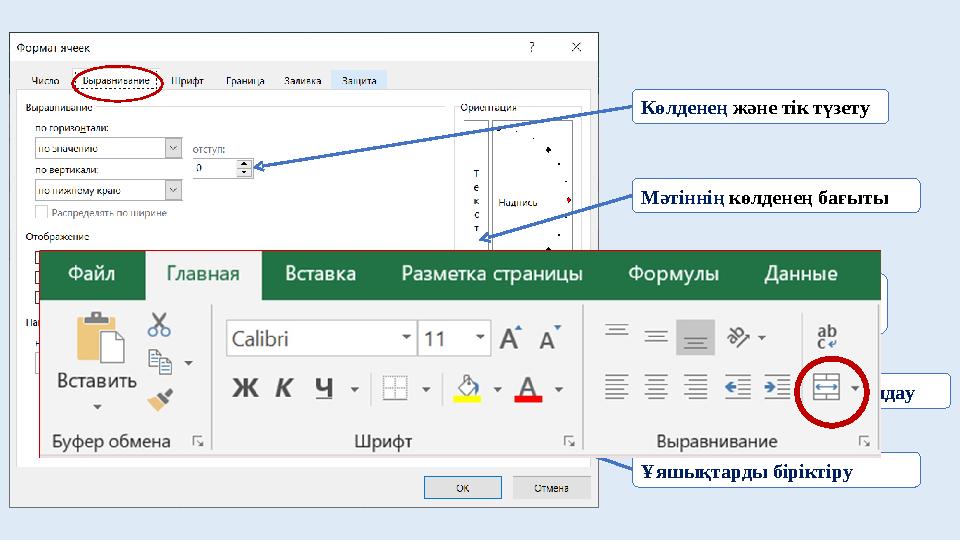Click the borders grid icon
The height and width of the screenshot is (540, 960).
tap(395, 388)
